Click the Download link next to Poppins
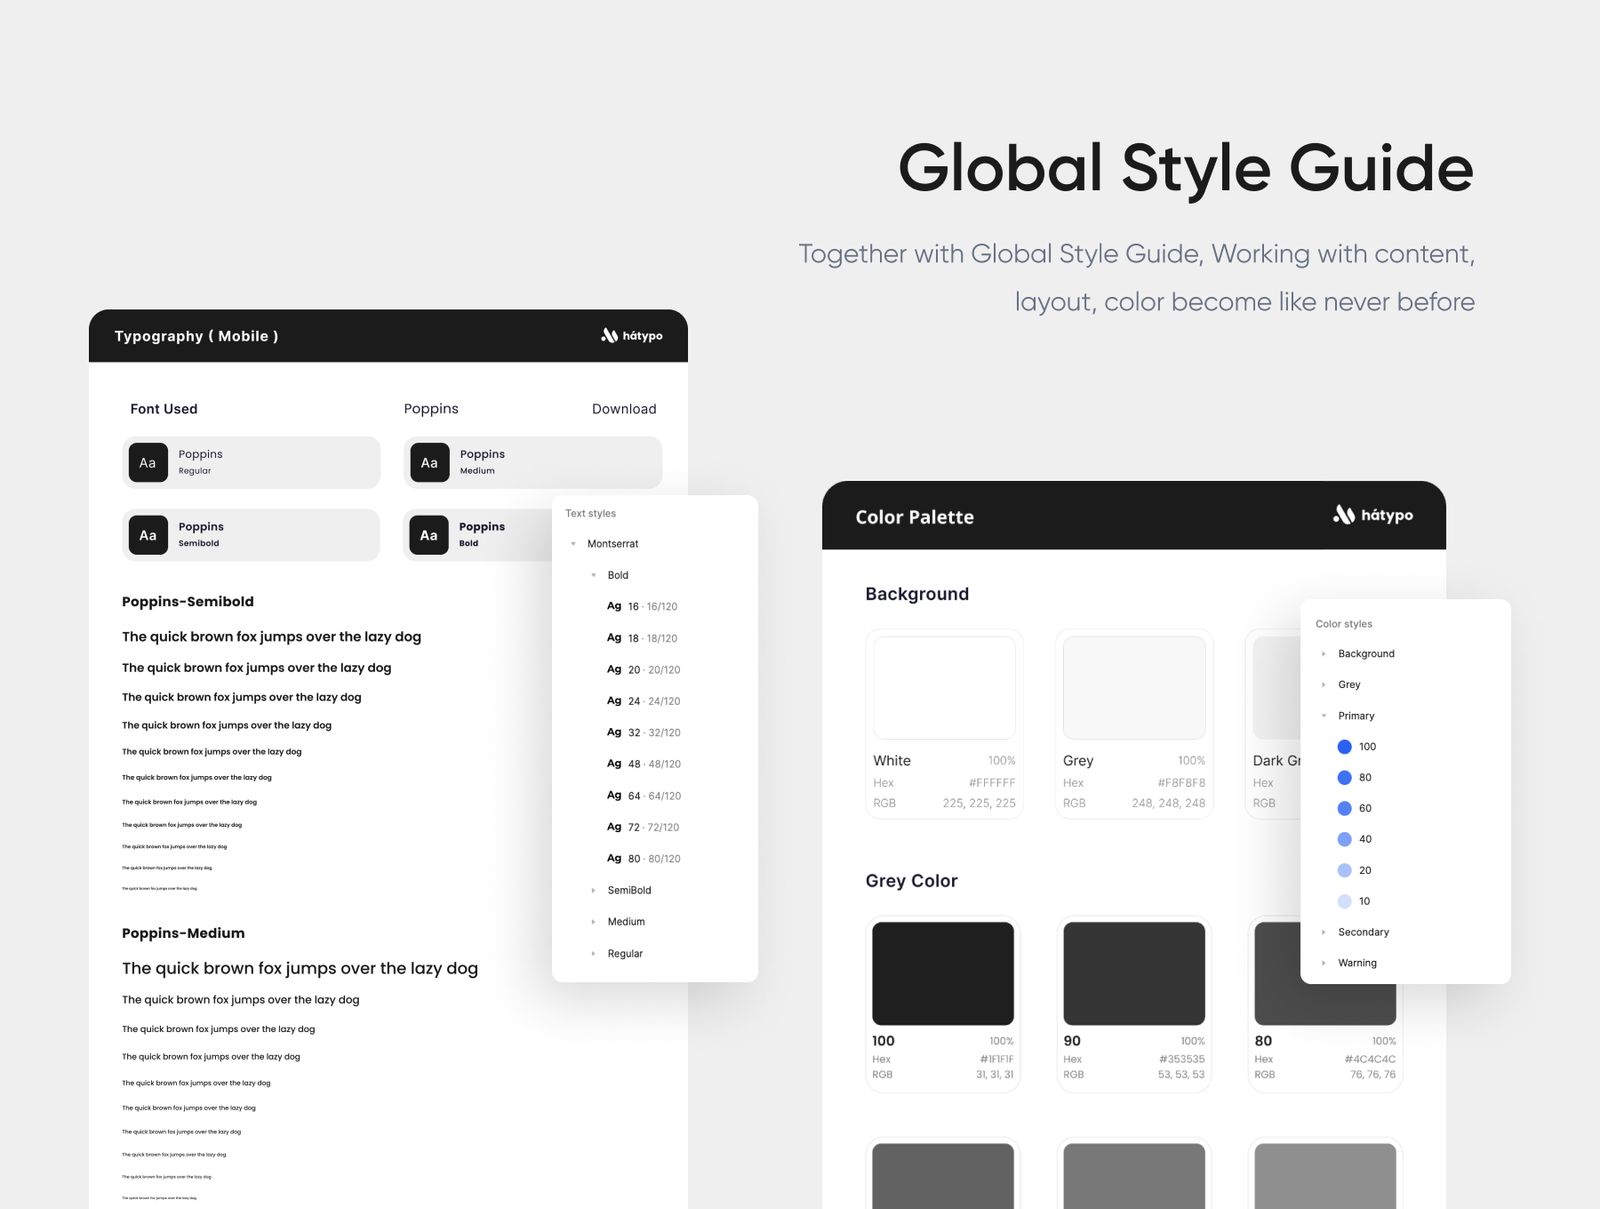 pyautogui.click(x=624, y=408)
